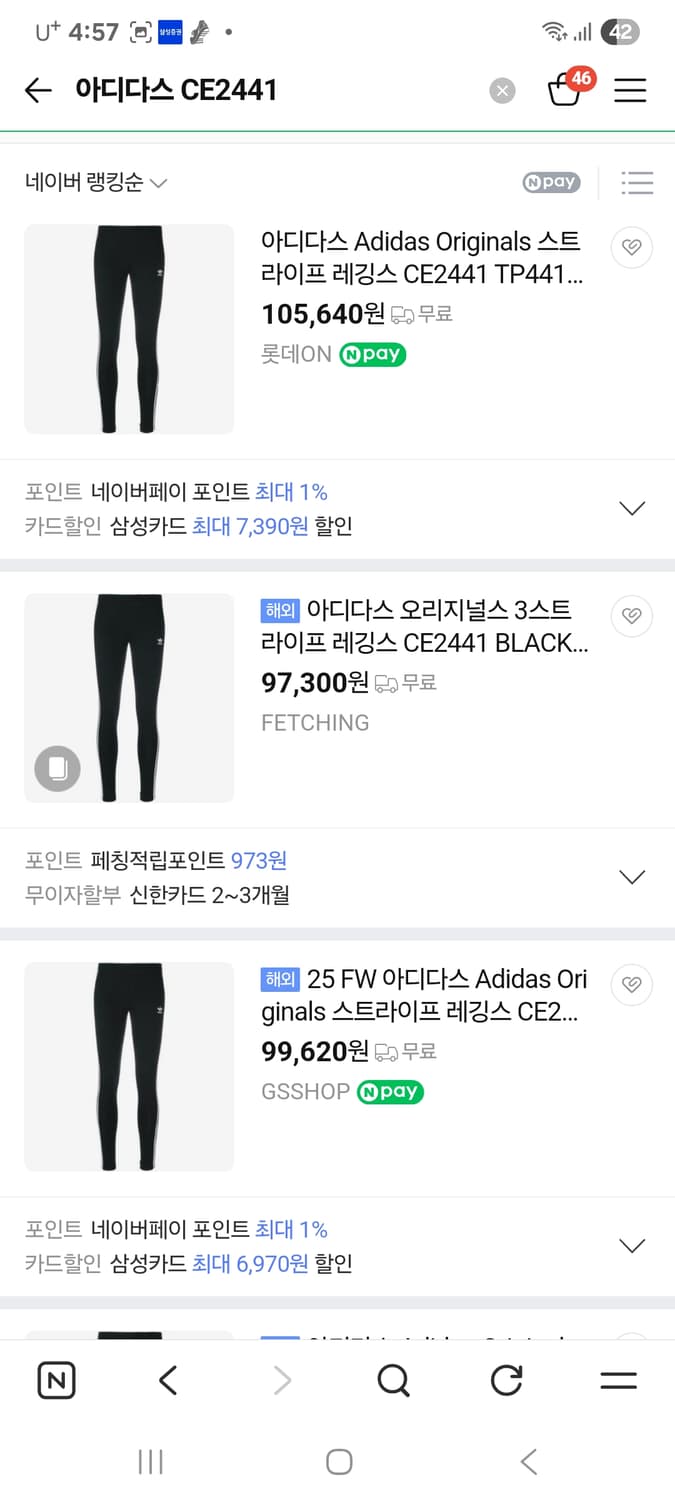Viewport: 675px width, 1500px height.
Task: Open the hamburger menu at top right
Action: pyautogui.click(x=630, y=90)
